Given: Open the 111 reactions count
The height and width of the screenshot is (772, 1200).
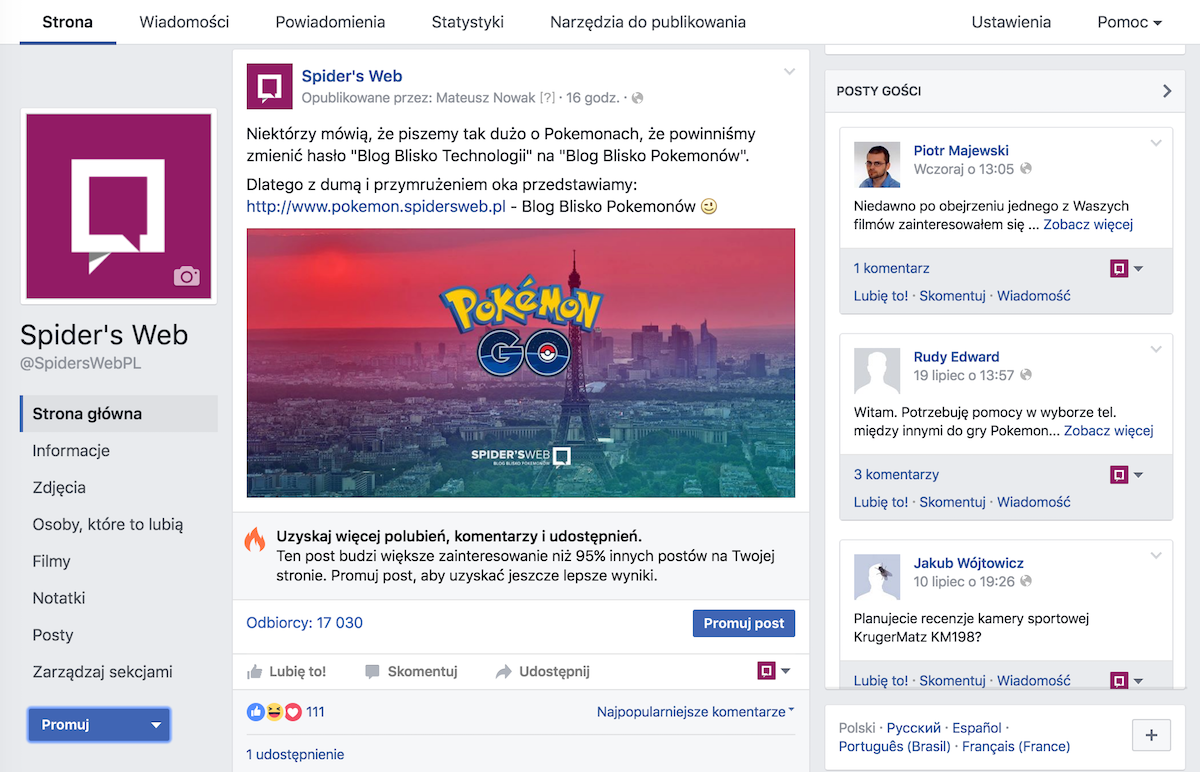Looking at the screenshot, I should click(x=316, y=712).
